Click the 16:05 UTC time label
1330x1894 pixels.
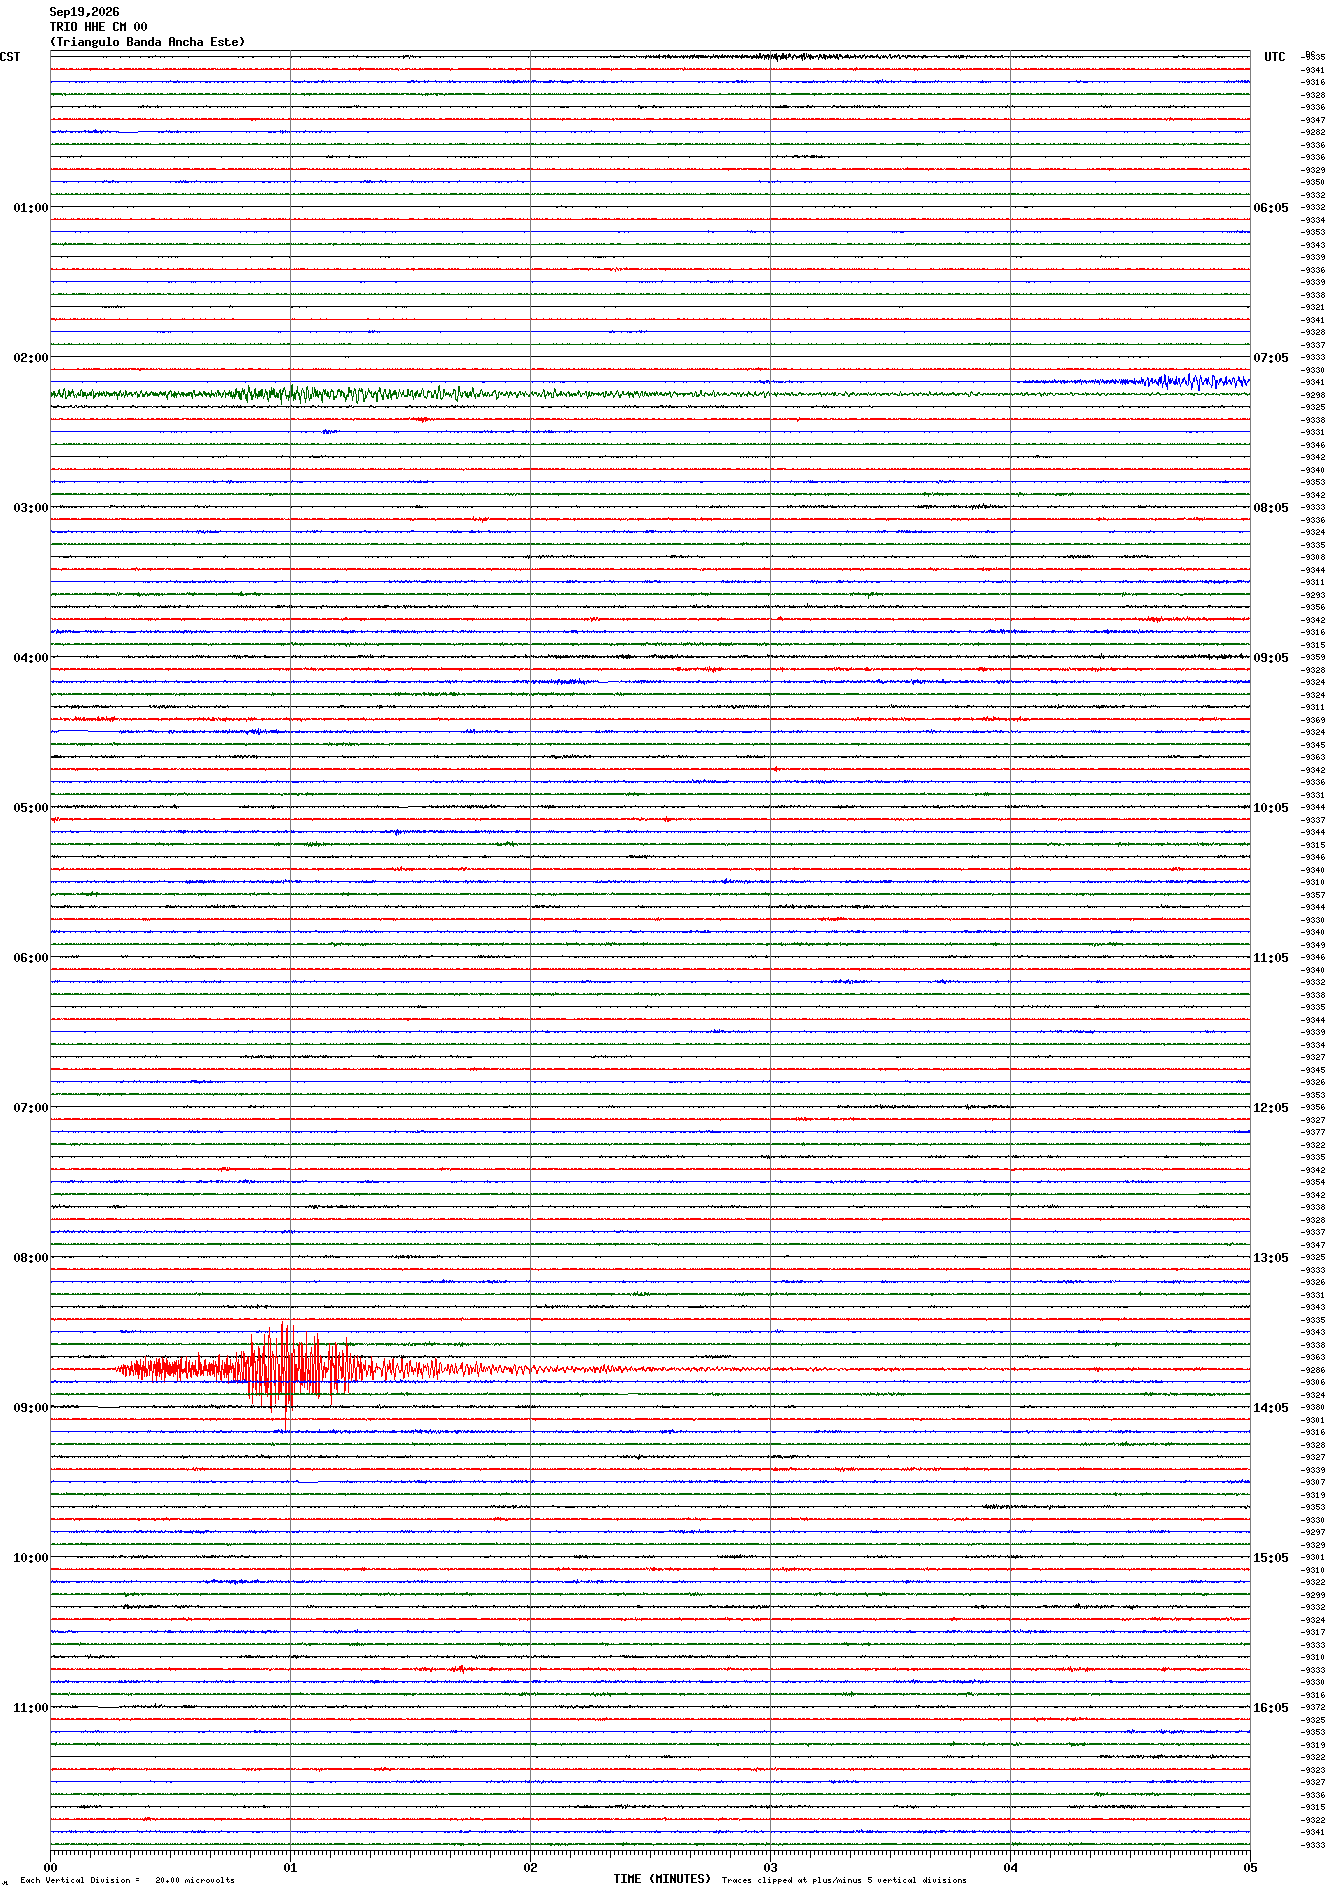point(1271,1708)
